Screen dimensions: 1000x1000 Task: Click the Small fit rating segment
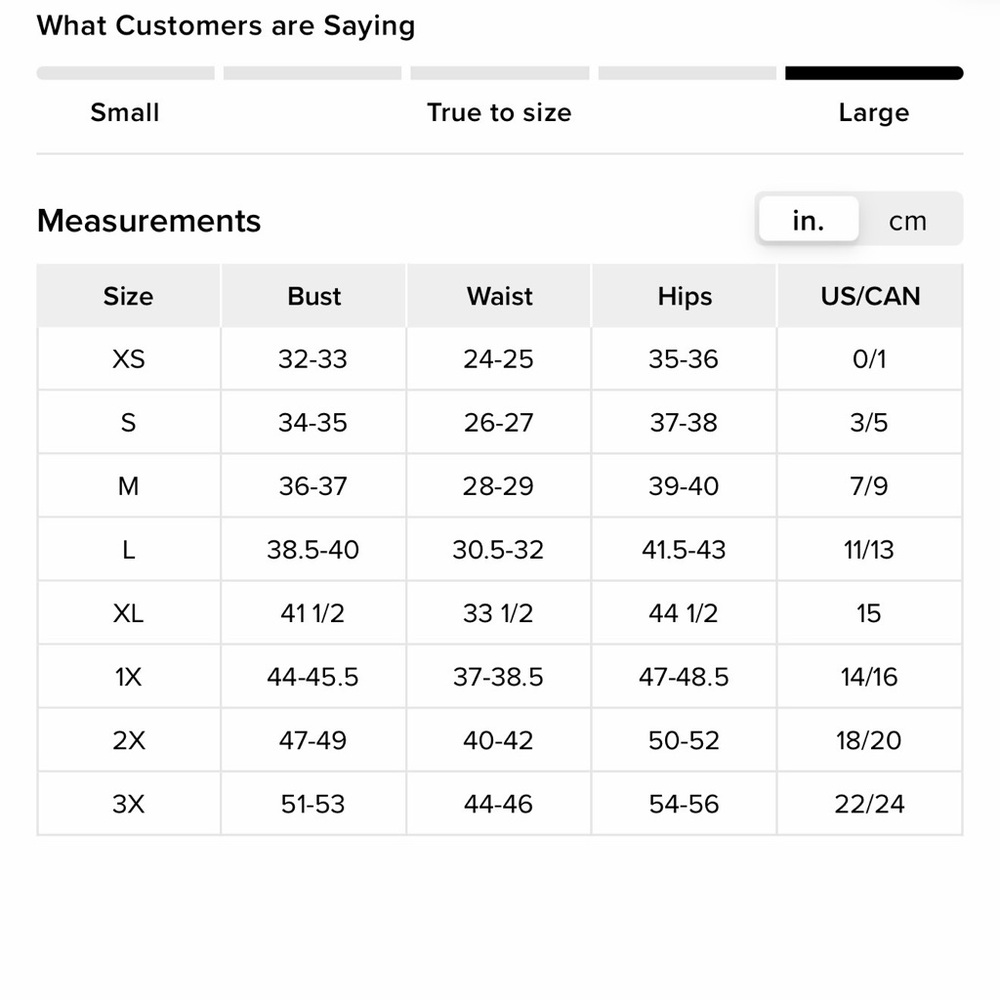click(x=126, y=73)
